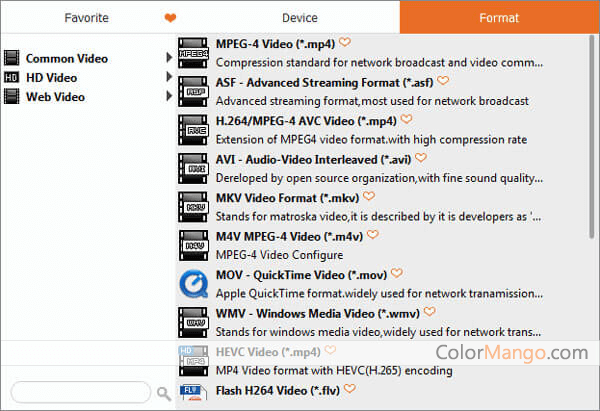Favorite MKV Video Format with its heart
The height and width of the screenshot is (411, 600).
(369, 196)
